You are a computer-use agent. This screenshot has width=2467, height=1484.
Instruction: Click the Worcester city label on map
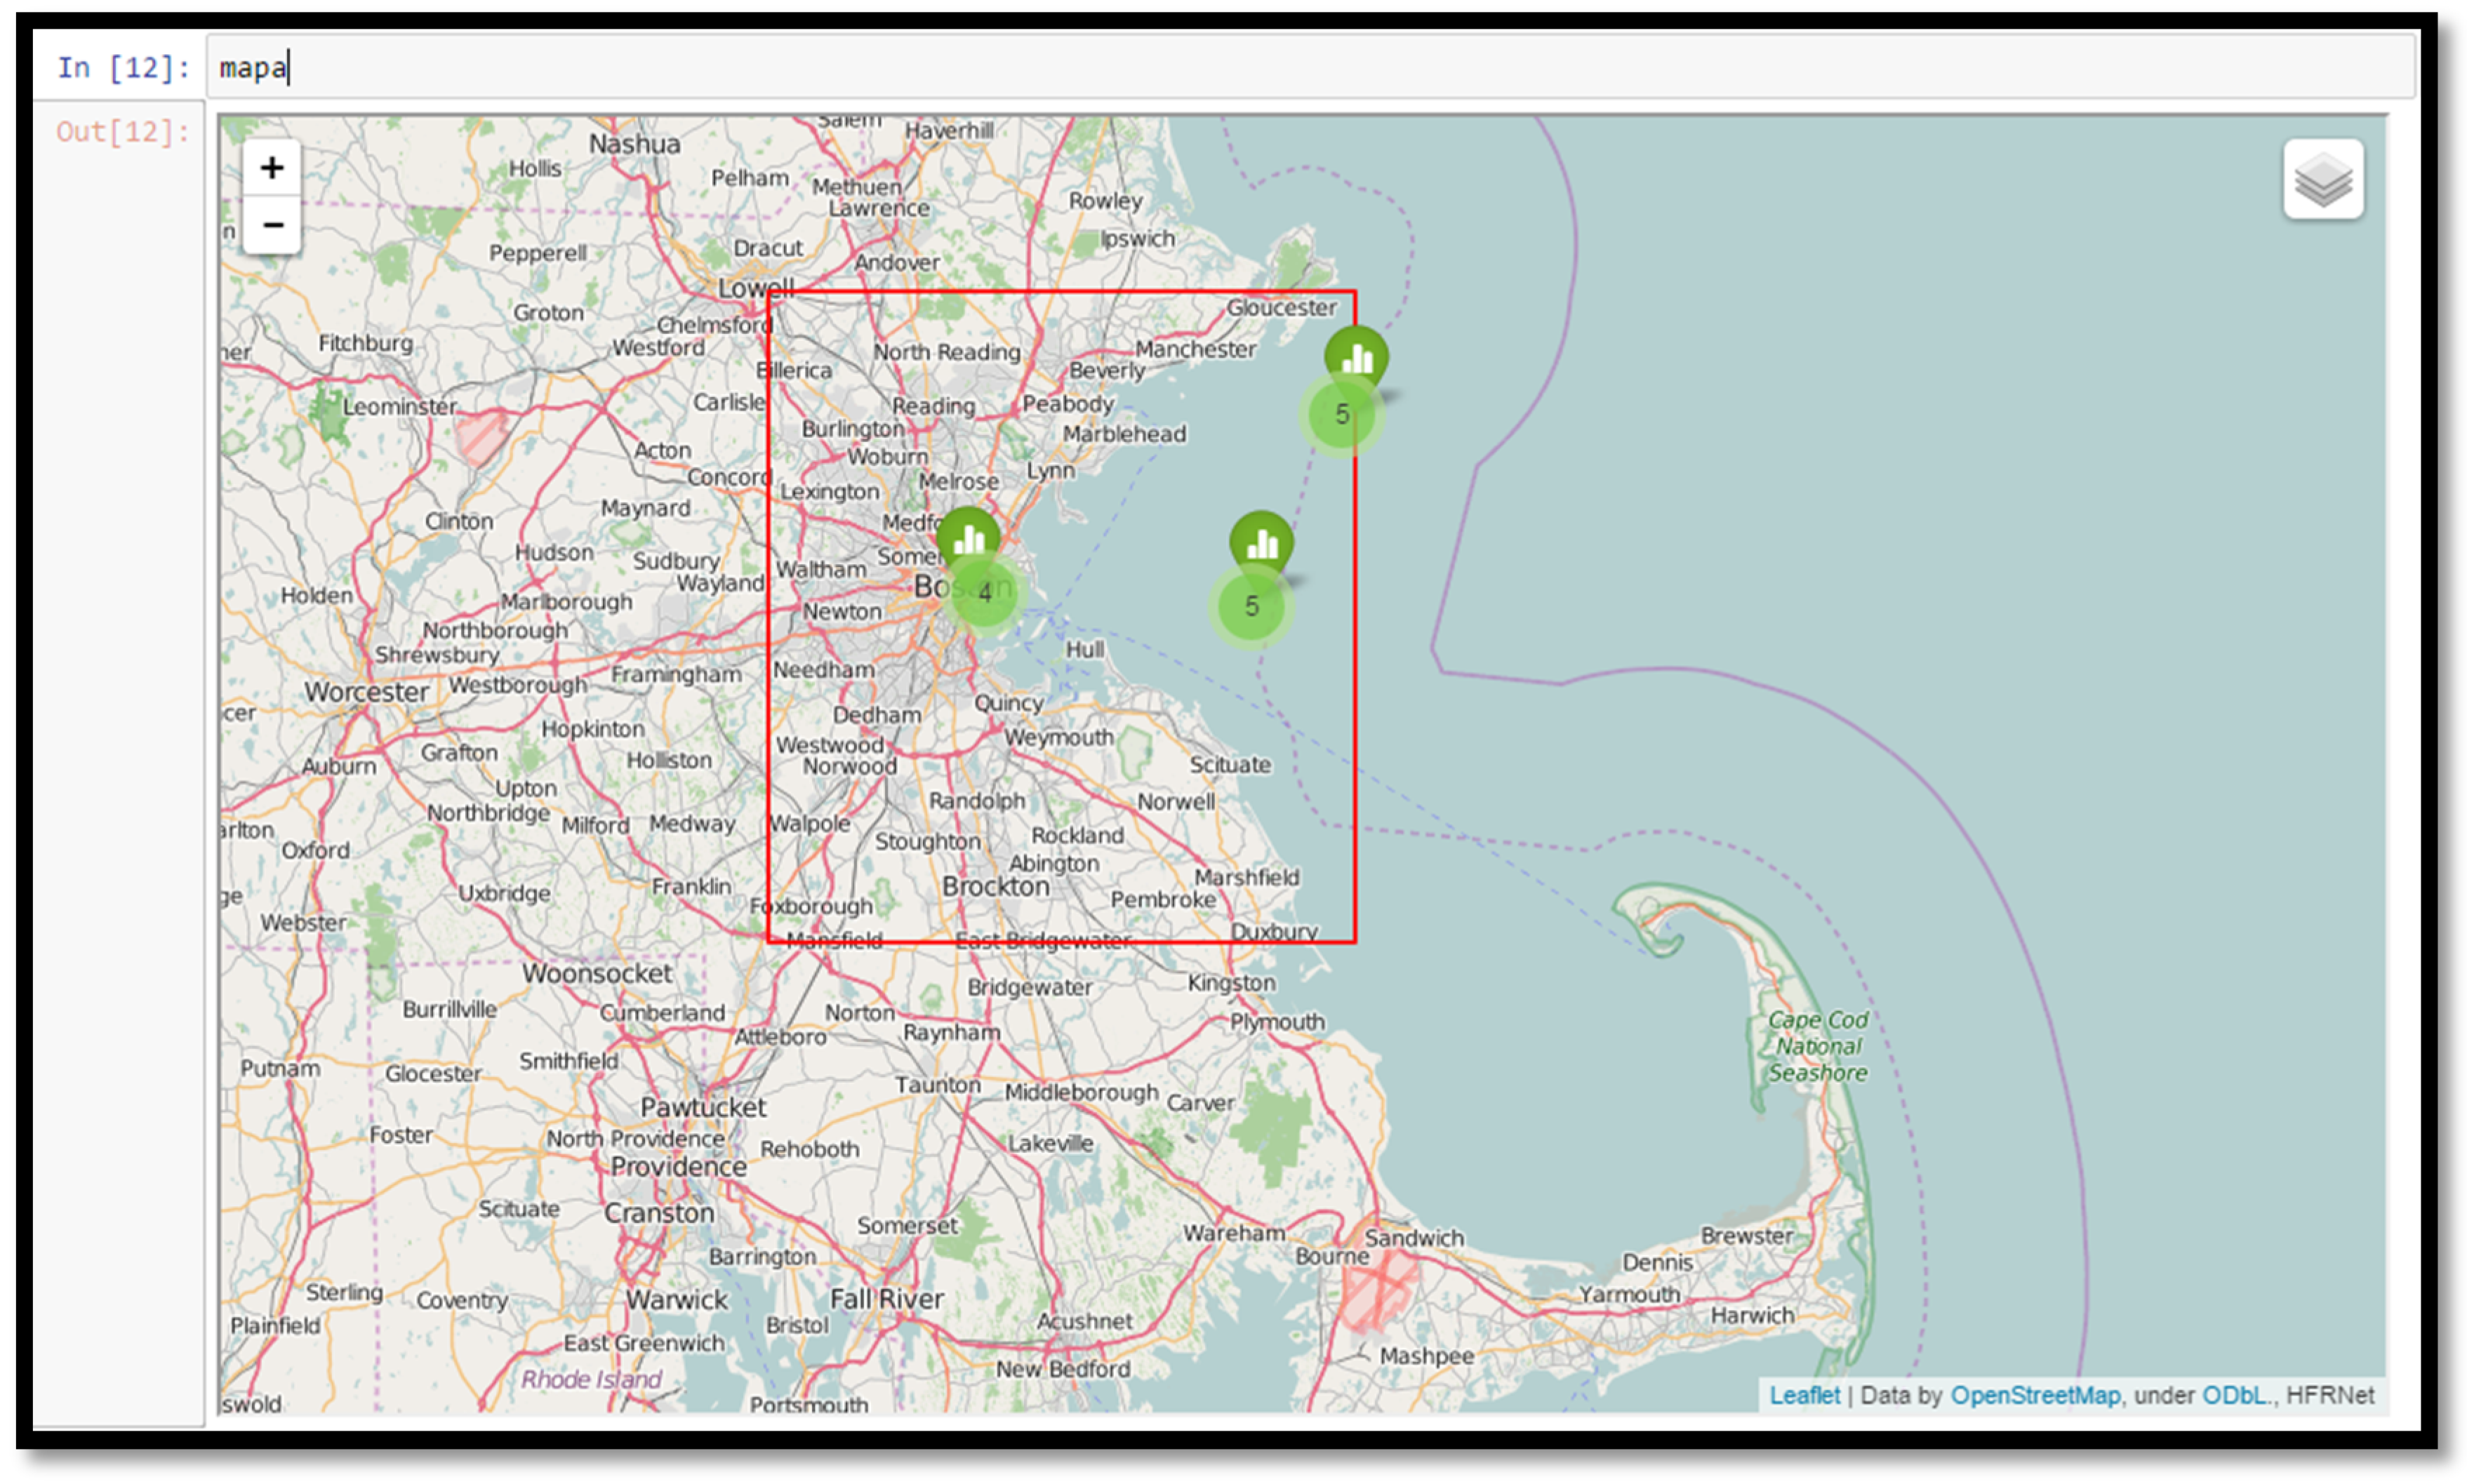pos(366,692)
